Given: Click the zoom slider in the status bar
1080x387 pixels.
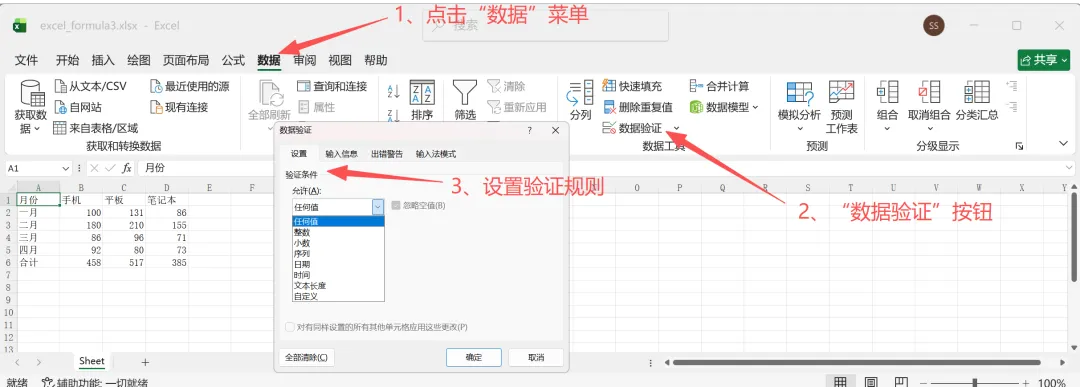Looking at the screenshot, I should coord(975,383).
